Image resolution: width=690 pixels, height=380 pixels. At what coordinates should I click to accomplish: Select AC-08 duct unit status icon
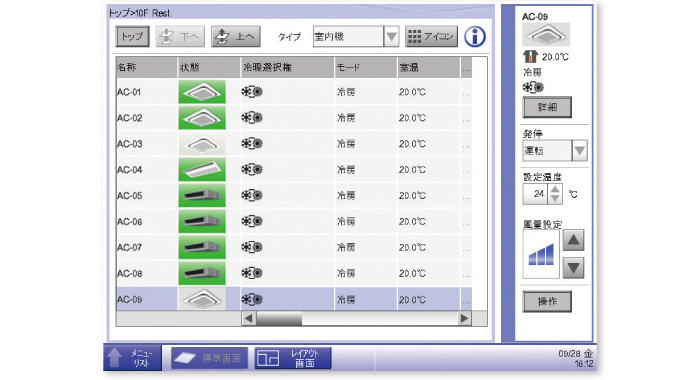coord(202,273)
